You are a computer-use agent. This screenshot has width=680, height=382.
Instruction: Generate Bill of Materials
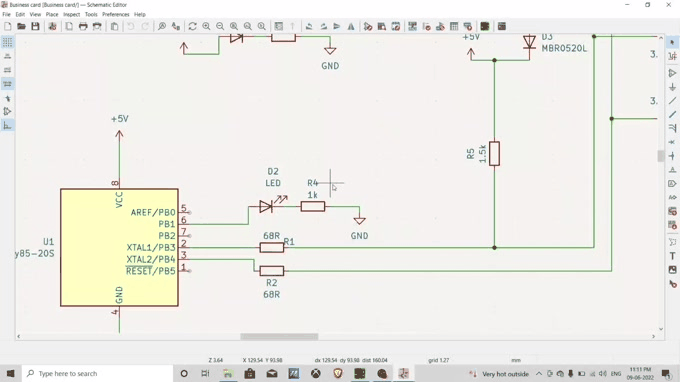pos(468,26)
